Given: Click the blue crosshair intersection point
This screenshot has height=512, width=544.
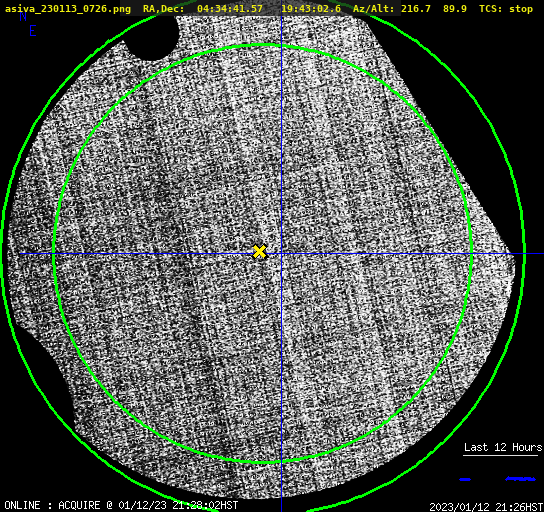Looking at the screenshot, I should click(281, 254).
